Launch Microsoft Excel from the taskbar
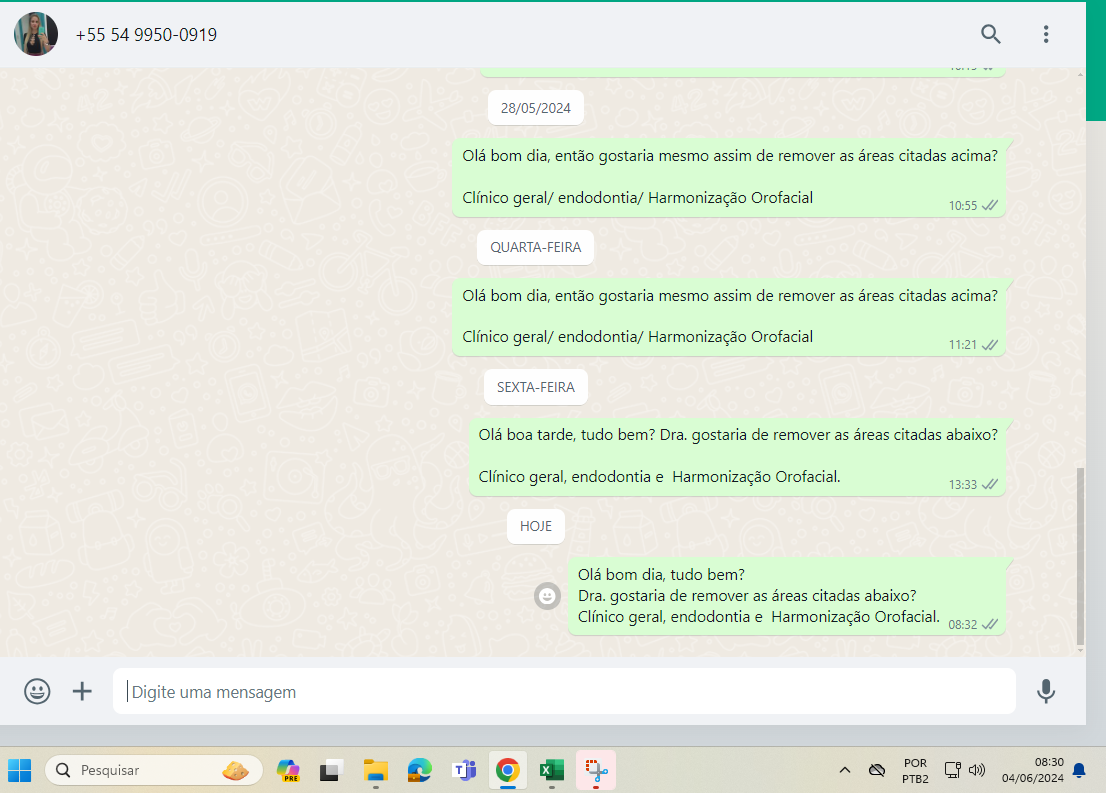The image size is (1106, 793). (x=552, y=770)
